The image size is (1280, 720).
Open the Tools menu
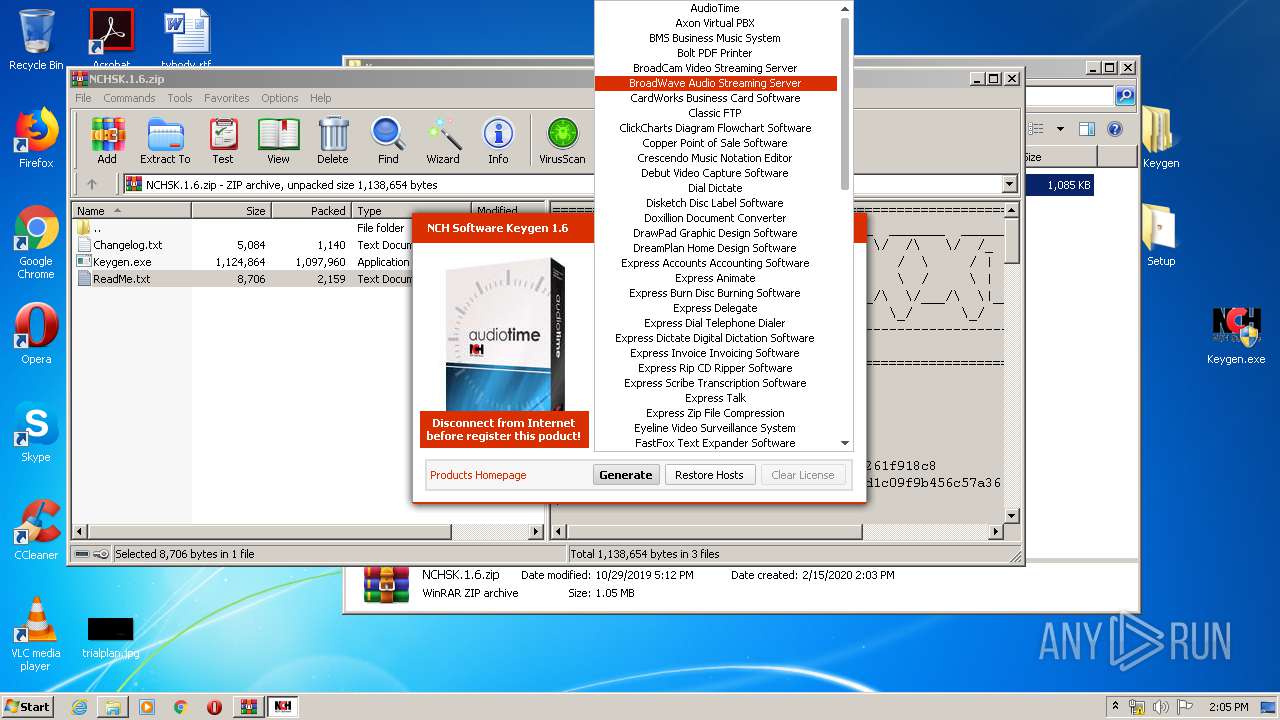coord(180,98)
